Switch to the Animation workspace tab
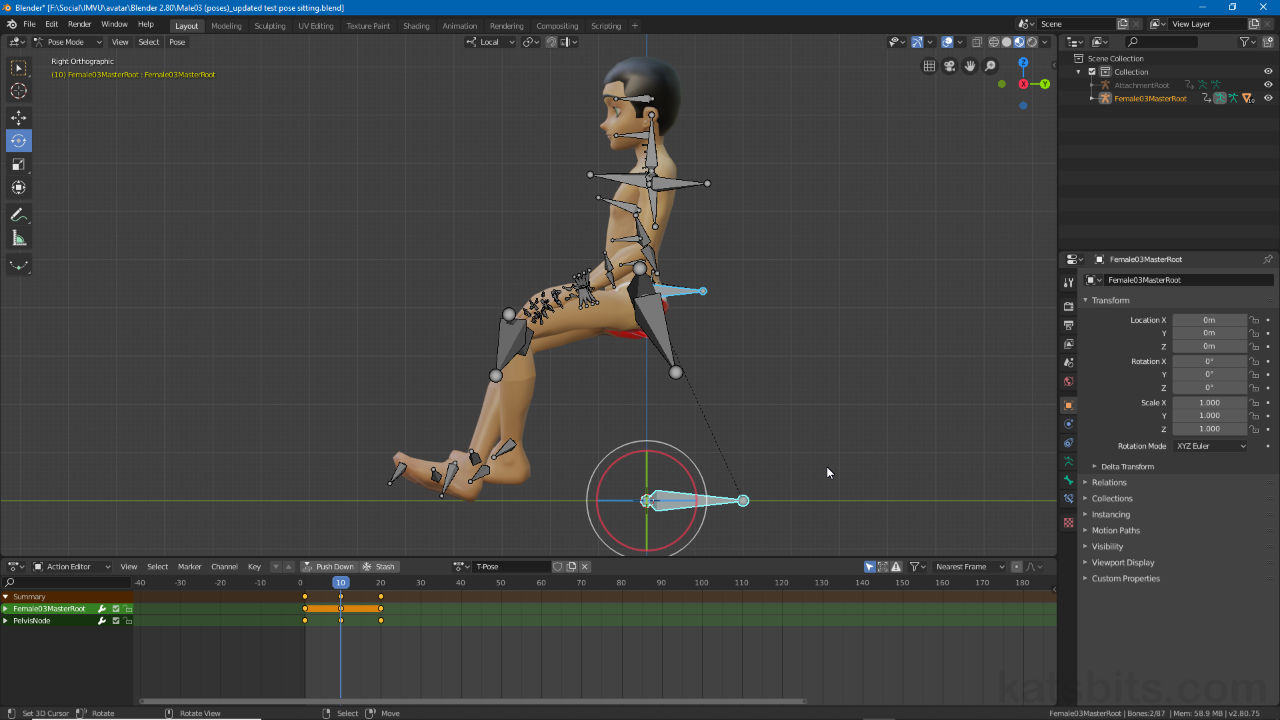The height and width of the screenshot is (720, 1280). click(x=459, y=26)
